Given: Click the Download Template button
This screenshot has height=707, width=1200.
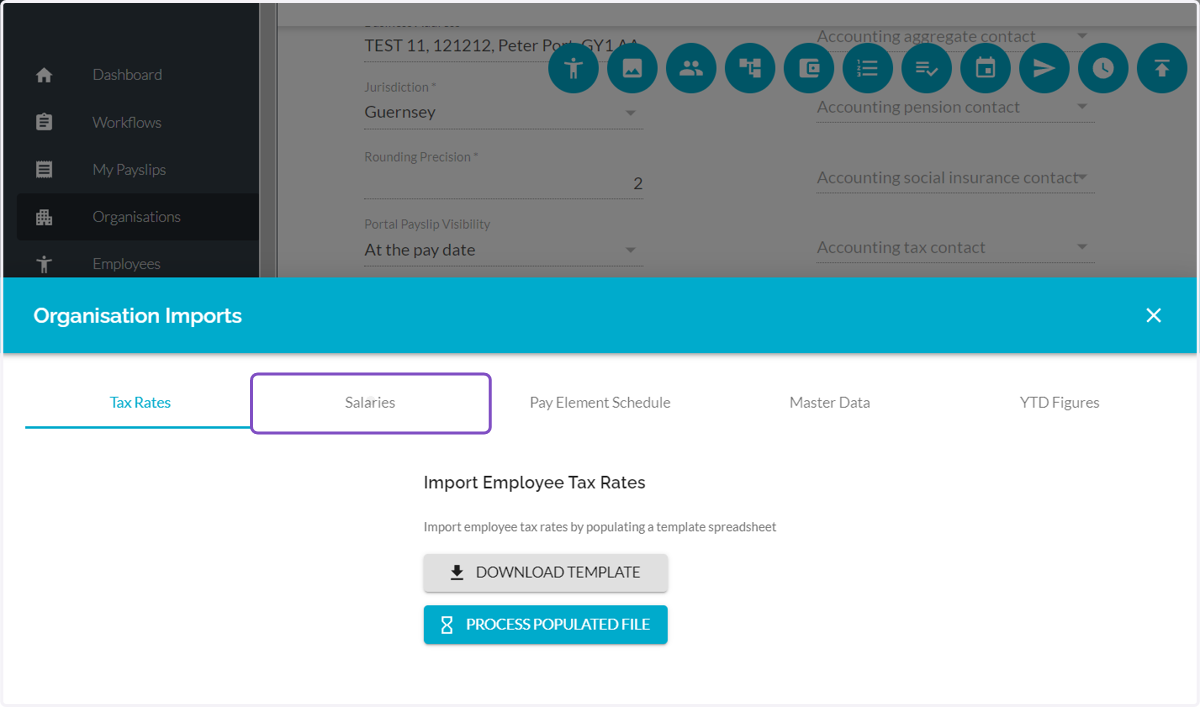Looking at the screenshot, I should [x=546, y=573].
